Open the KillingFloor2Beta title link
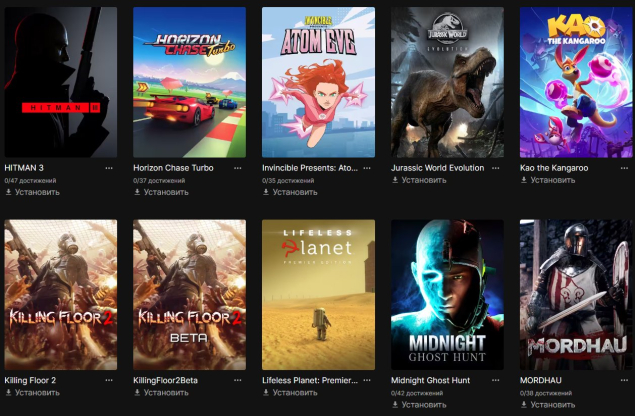 pos(166,380)
